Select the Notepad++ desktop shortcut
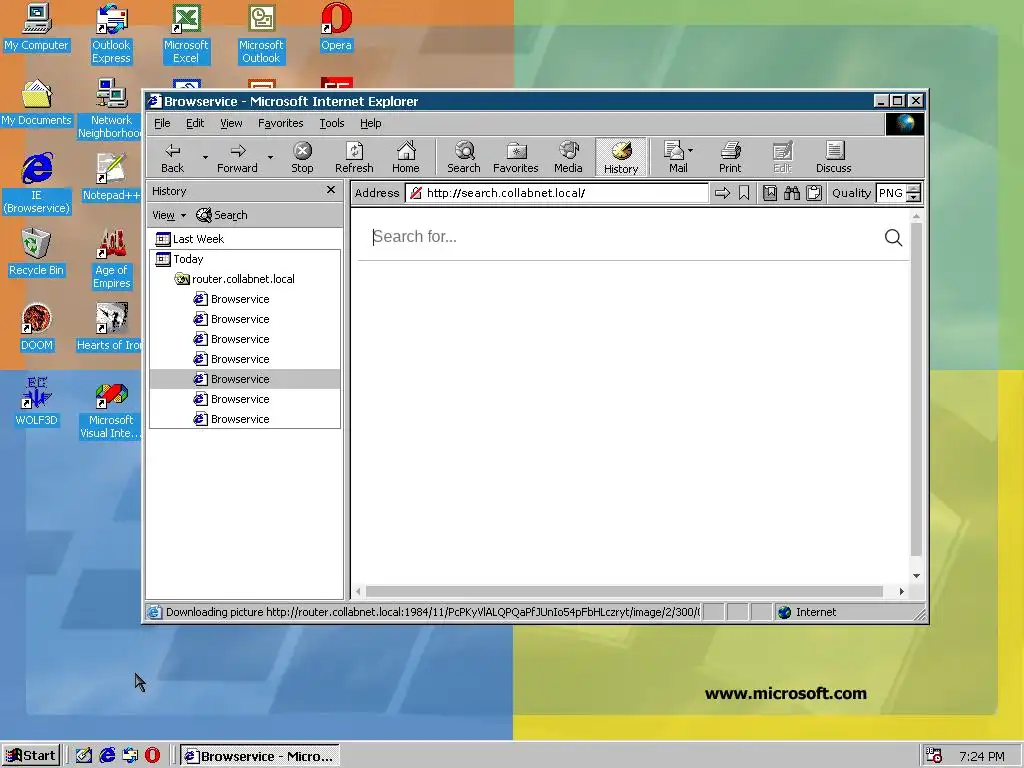This screenshot has width=1024, height=768. pyautogui.click(x=111, y=178)
